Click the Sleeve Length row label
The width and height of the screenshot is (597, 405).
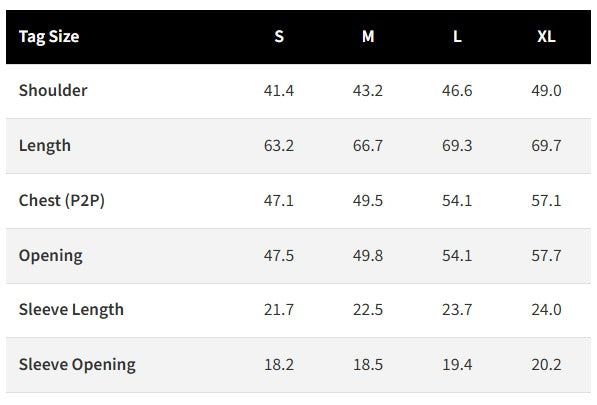click(71, 310)
